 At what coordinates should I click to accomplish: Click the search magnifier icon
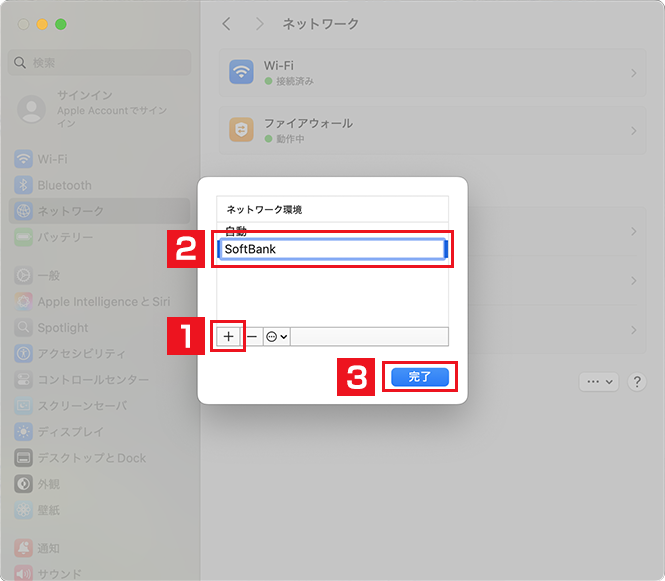tap(20, 63)
